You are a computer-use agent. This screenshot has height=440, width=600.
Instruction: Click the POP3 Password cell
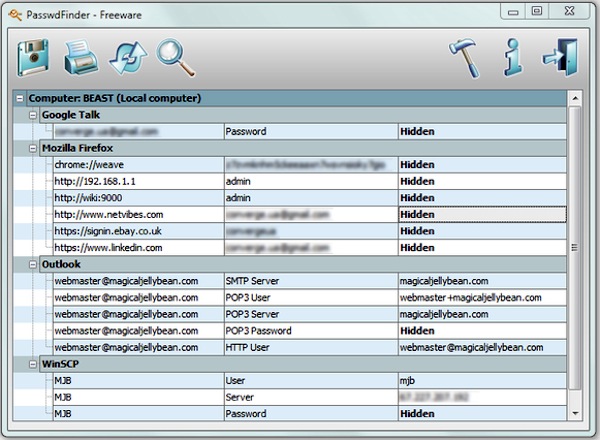[311, 331]
